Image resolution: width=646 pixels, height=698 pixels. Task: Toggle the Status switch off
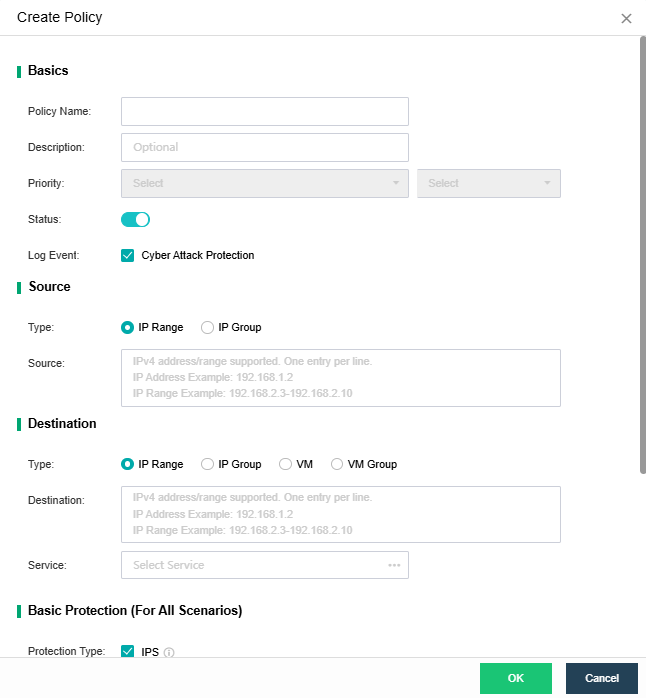click(x=135, y=219)
